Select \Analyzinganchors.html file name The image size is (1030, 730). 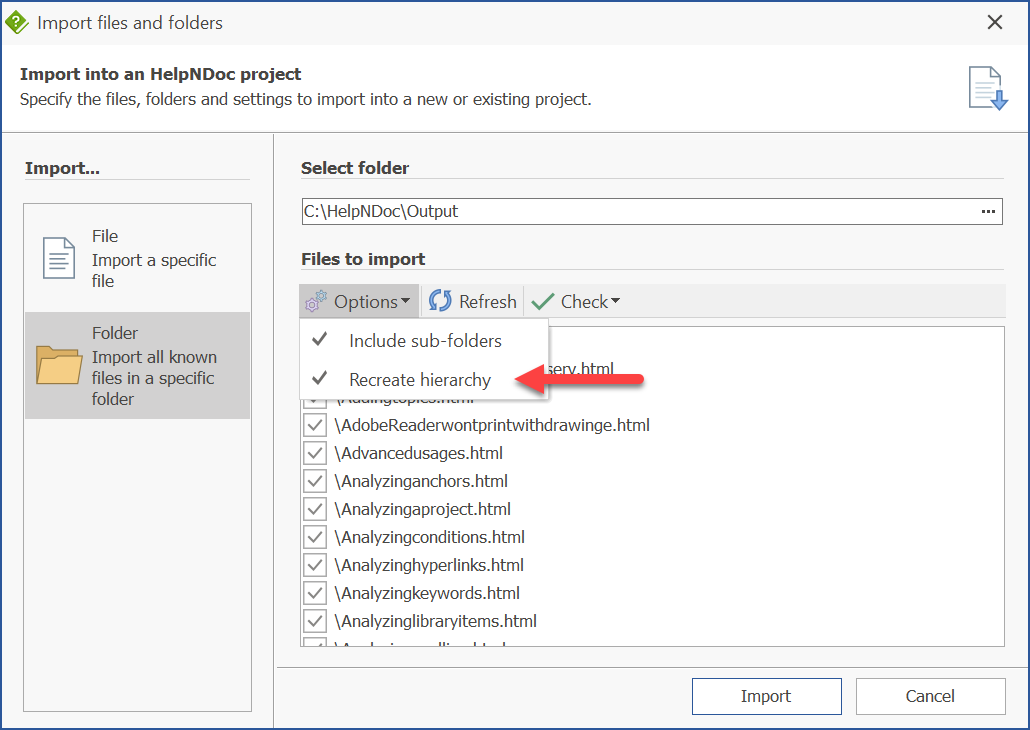pos(421,481)
